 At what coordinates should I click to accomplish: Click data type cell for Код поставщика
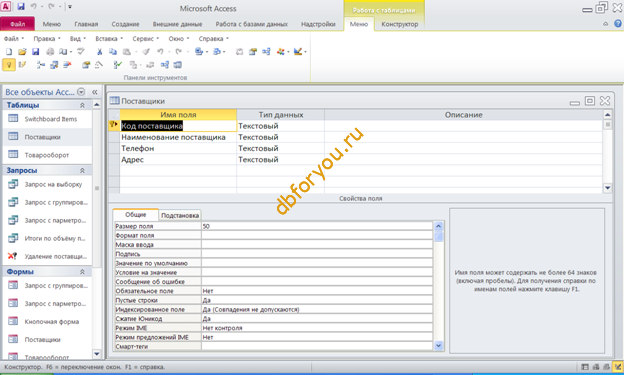[x=280, y=126]
